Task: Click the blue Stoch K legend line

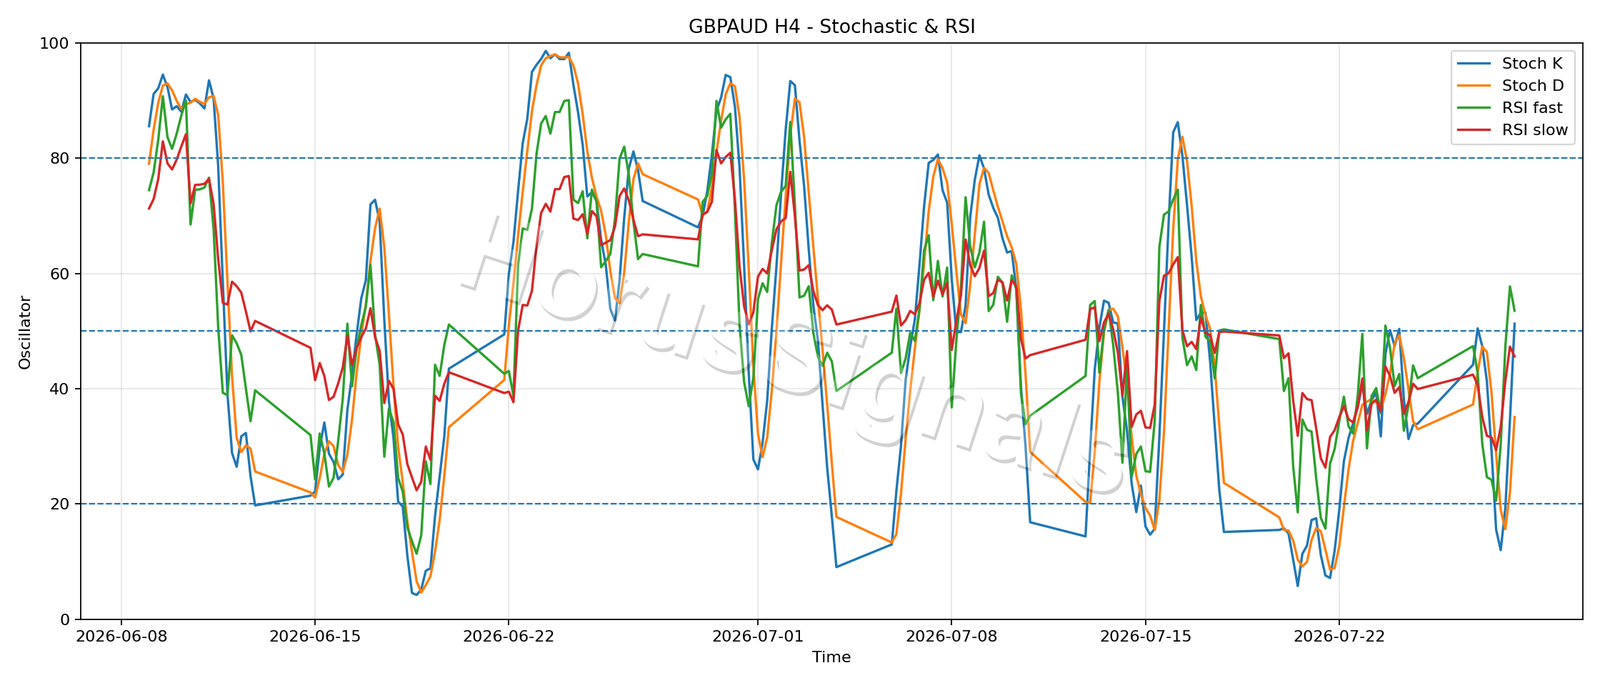Action: pyautogui.click(x=1476, y=63)
